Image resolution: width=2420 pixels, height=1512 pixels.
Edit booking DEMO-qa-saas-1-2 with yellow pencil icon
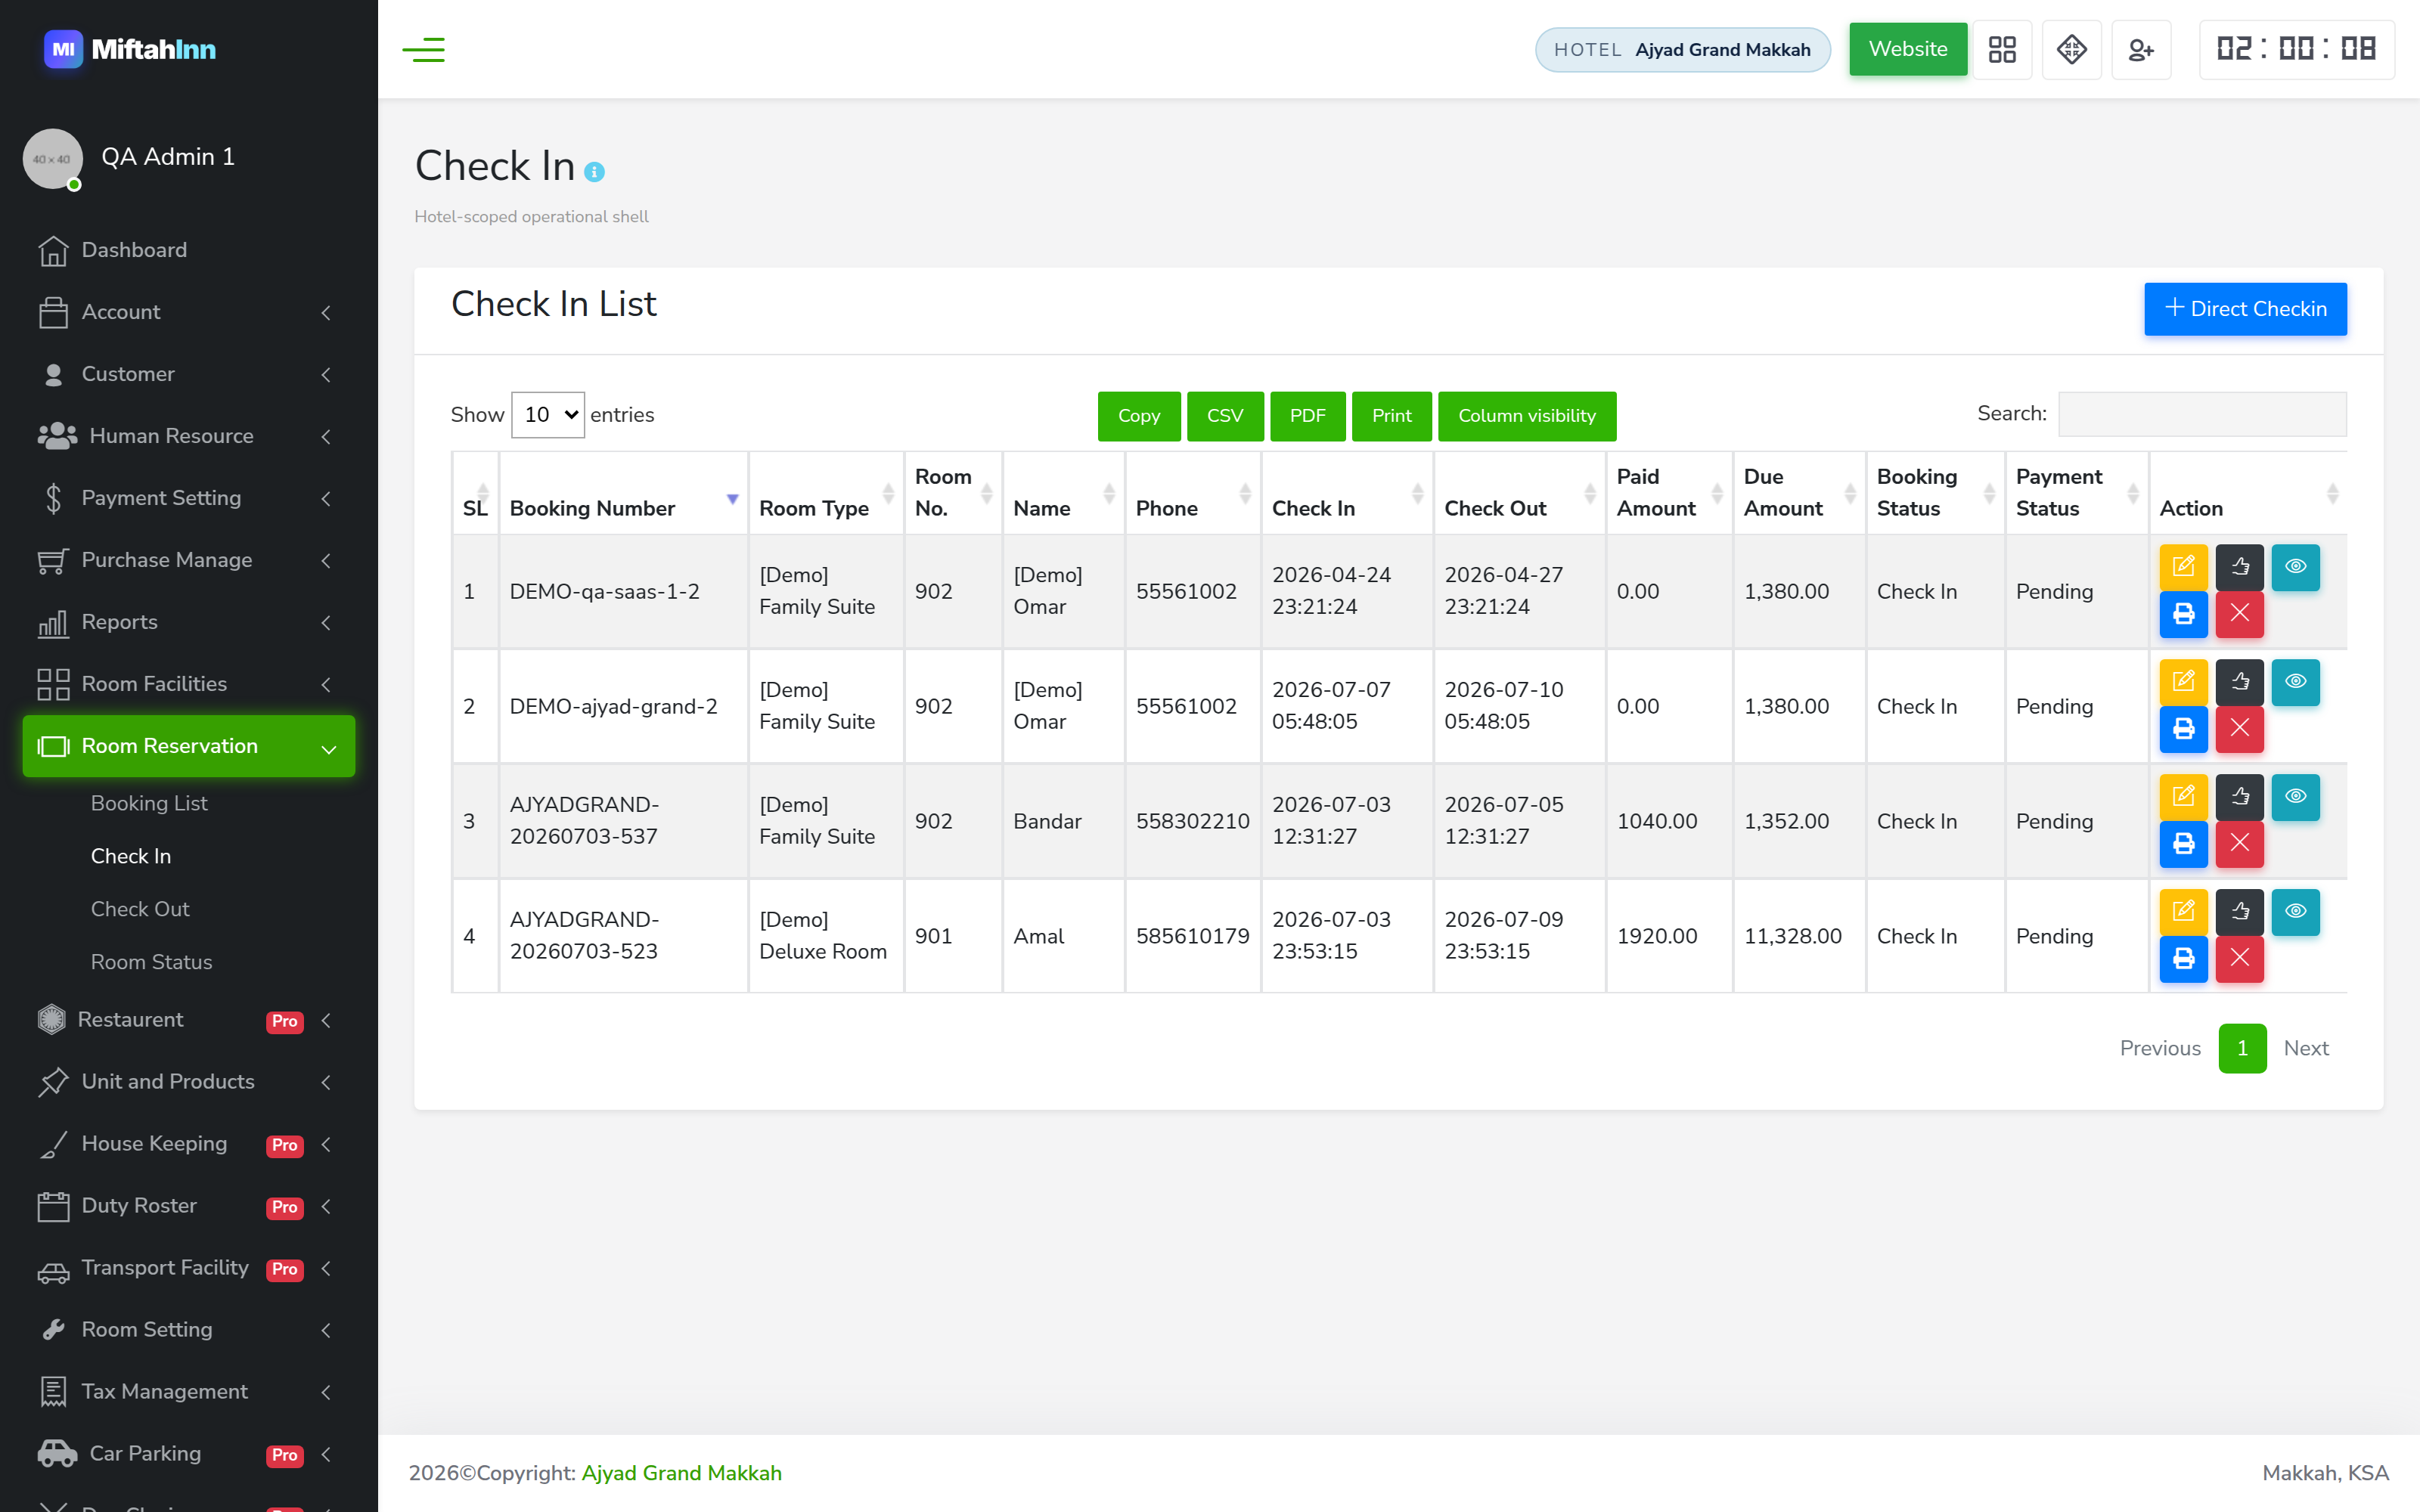pyautogui.click(x=2183, y=567)
